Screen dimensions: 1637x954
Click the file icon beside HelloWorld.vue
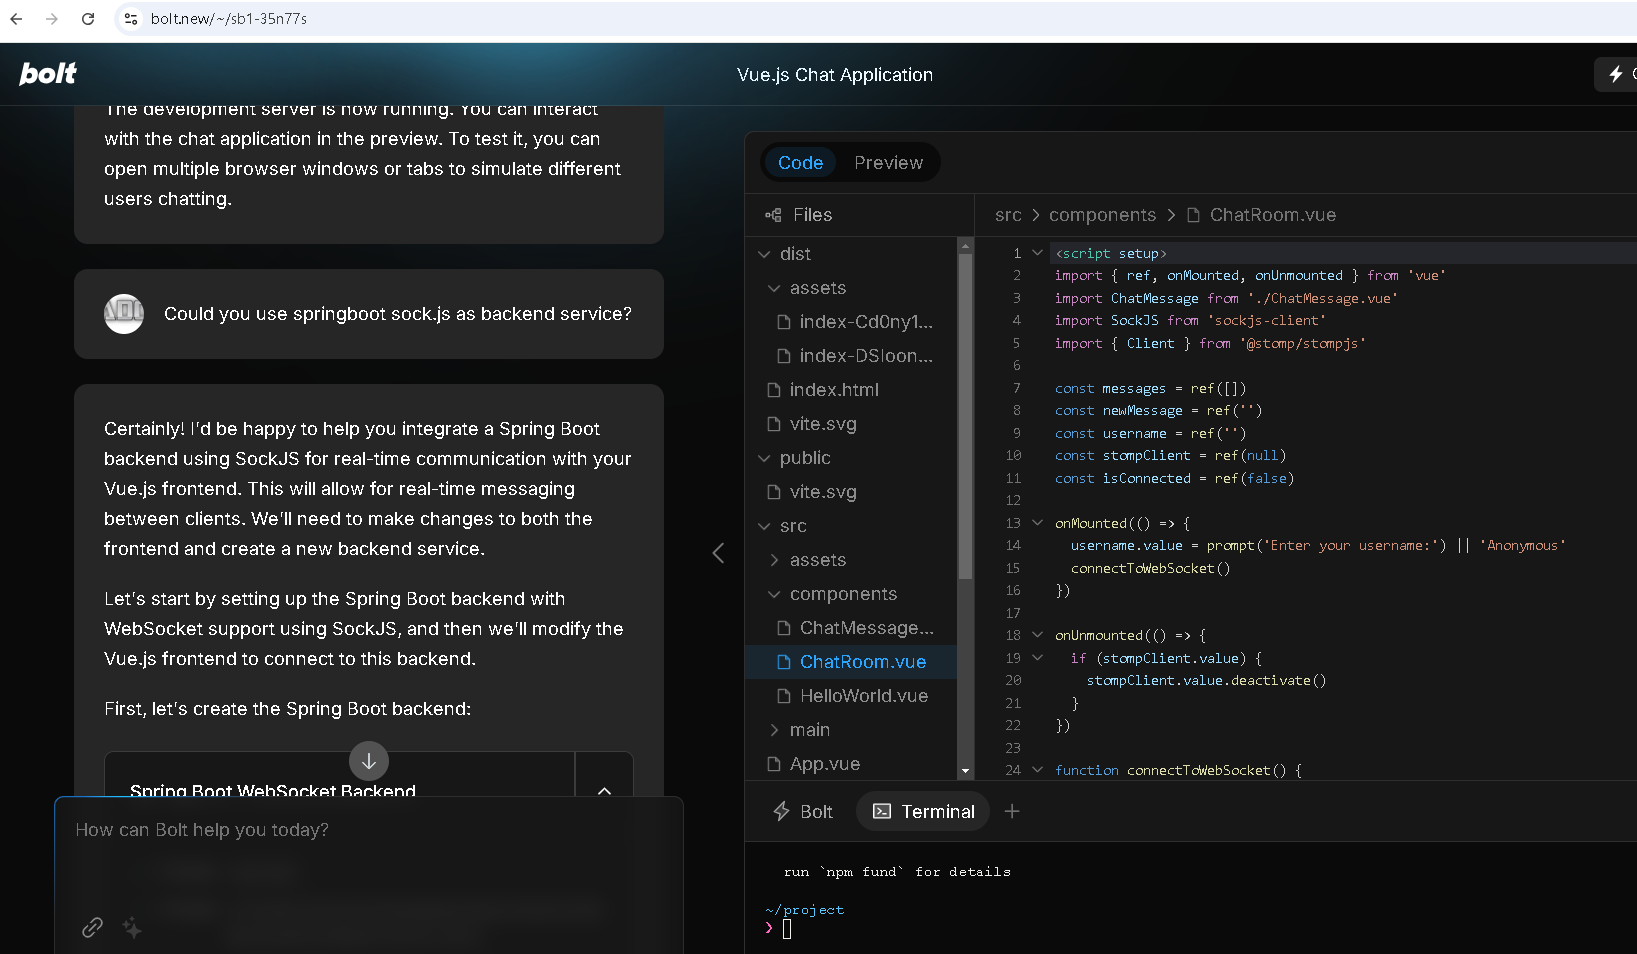point(784,696)
